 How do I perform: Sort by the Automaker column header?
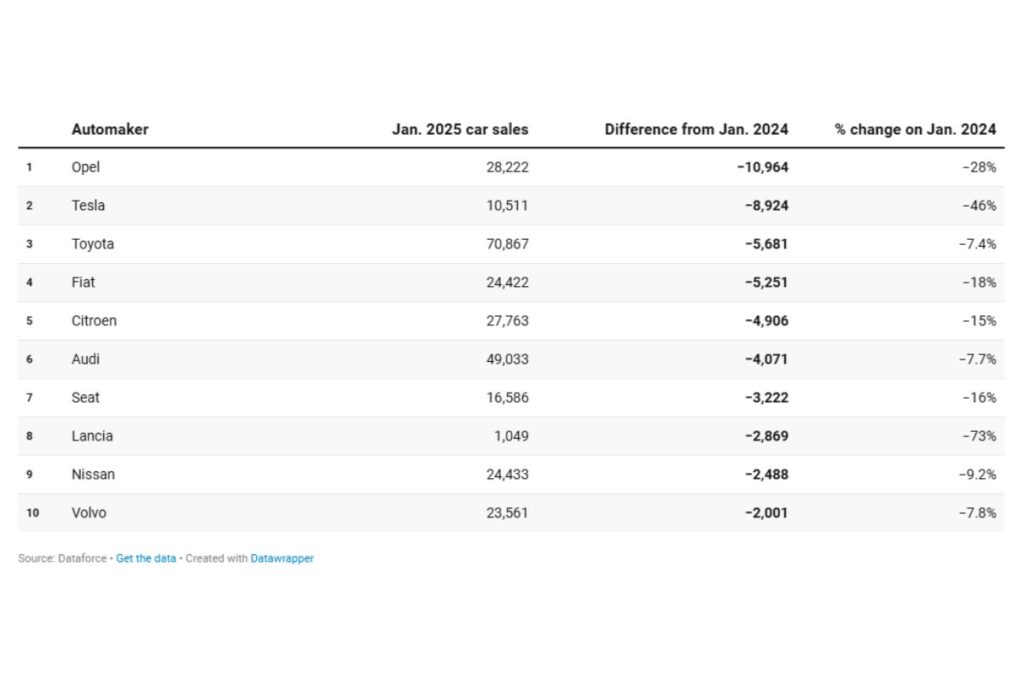point(110,129)
